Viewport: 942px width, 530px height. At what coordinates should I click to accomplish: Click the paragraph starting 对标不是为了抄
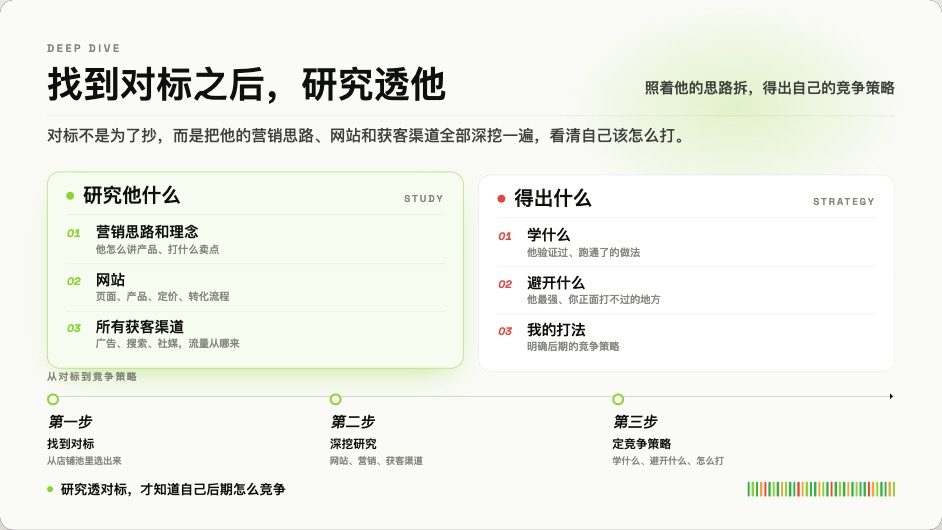[366, 136]
